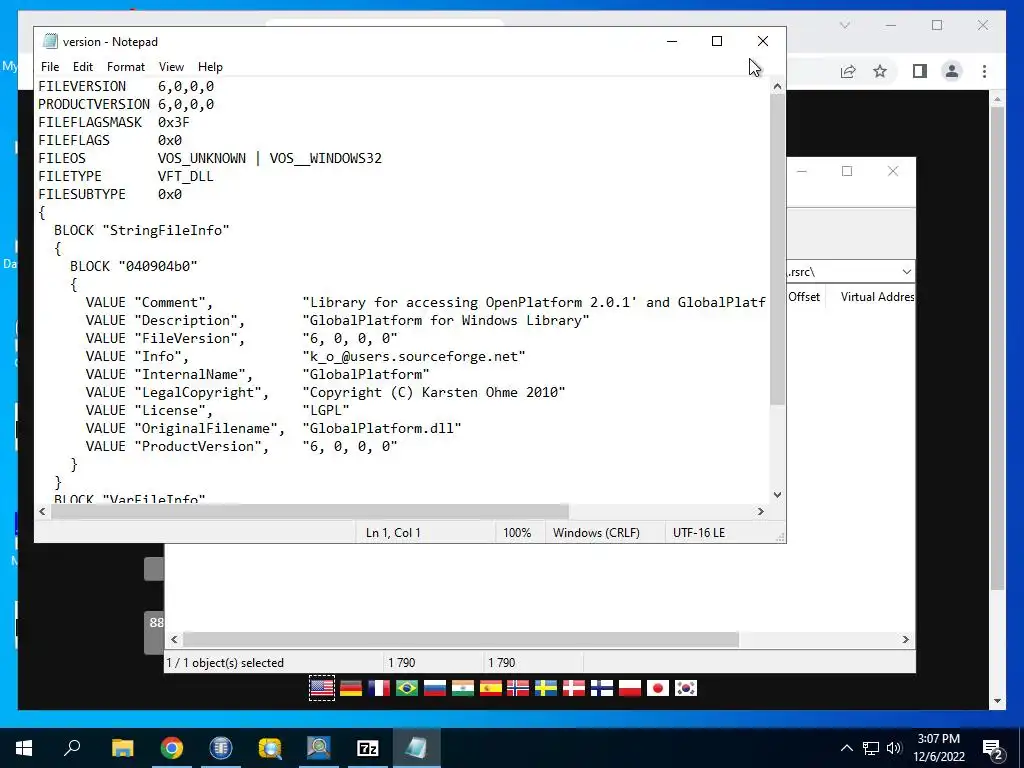Select the South Korean flag language icon

pyautogui.click(x=686, y=688)
